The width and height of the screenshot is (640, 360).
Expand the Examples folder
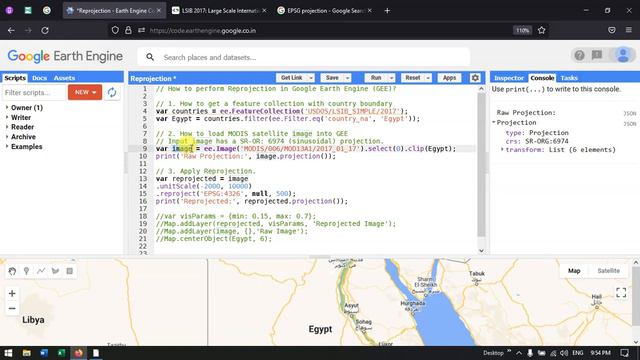click(x=7, y=147)
